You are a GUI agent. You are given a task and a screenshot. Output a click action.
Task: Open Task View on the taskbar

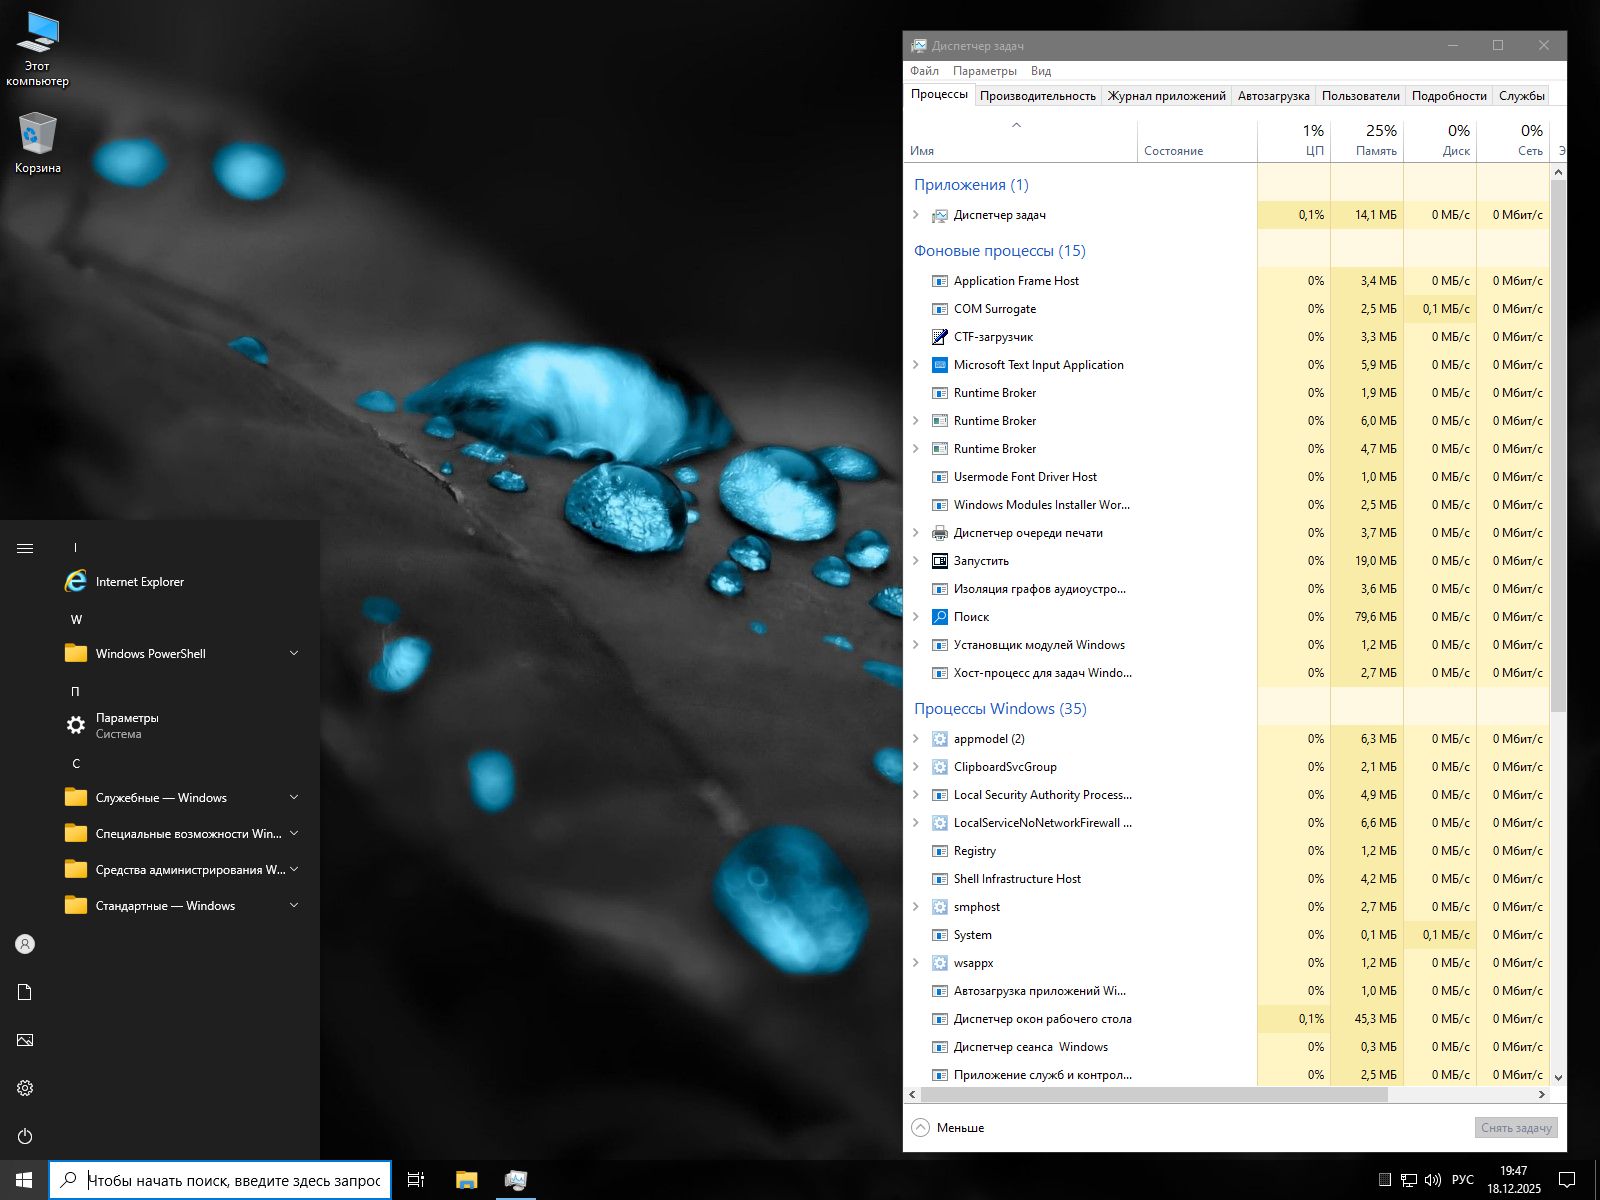pyautogui.click(x=415, y=1179)
